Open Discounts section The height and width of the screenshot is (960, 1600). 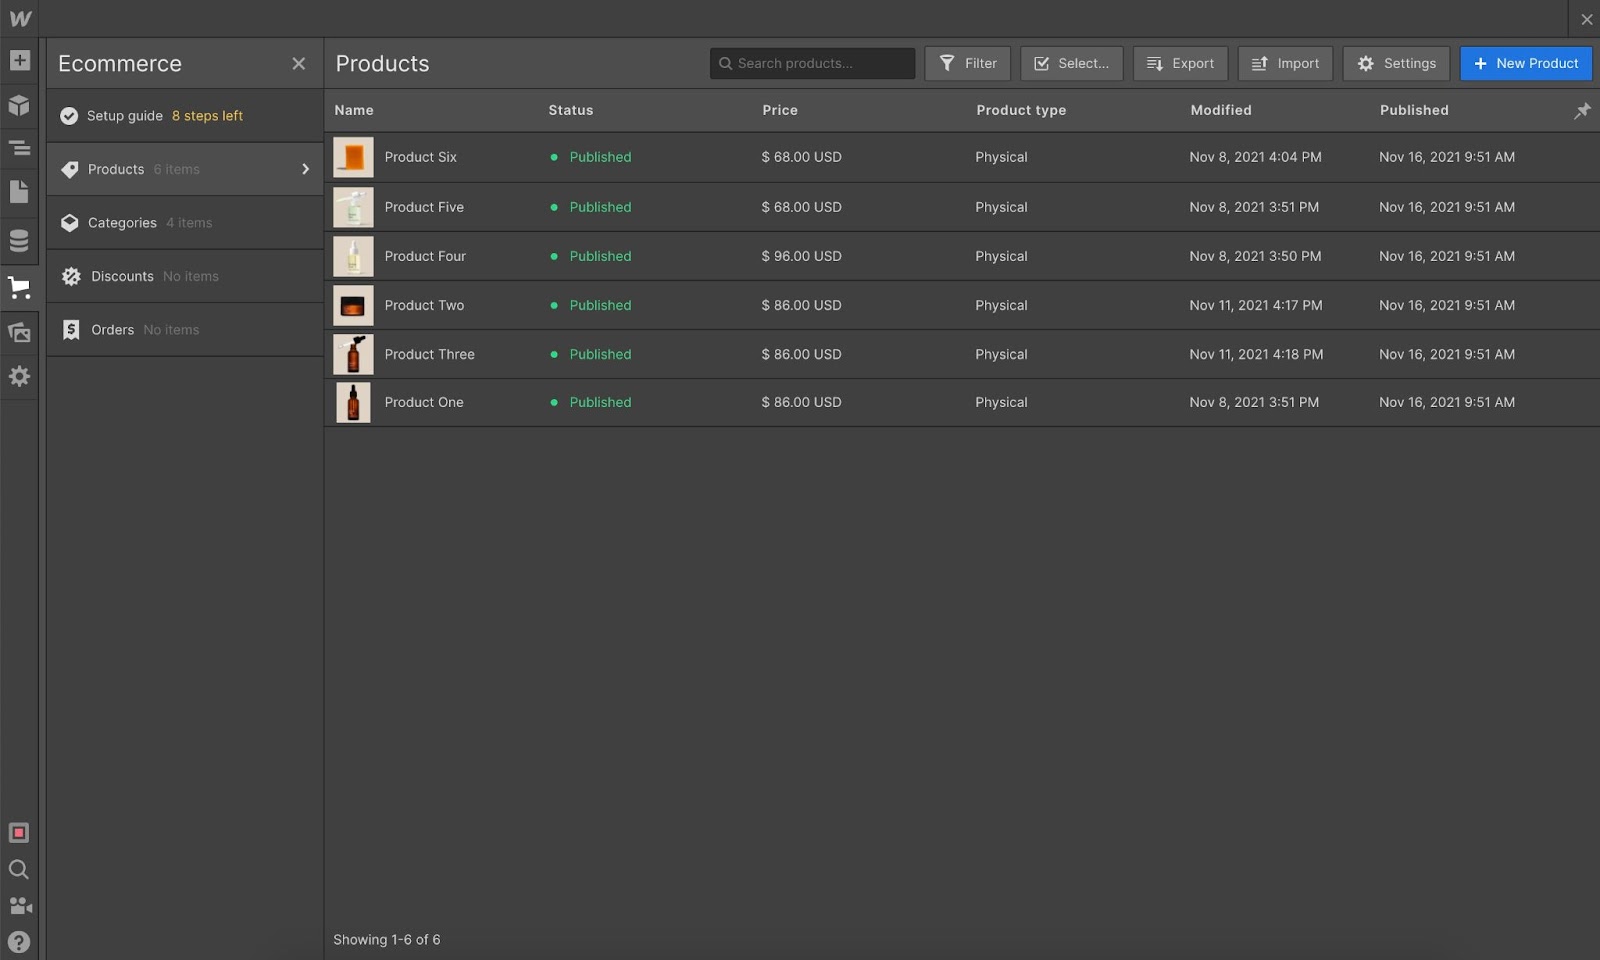pos(185,276)
